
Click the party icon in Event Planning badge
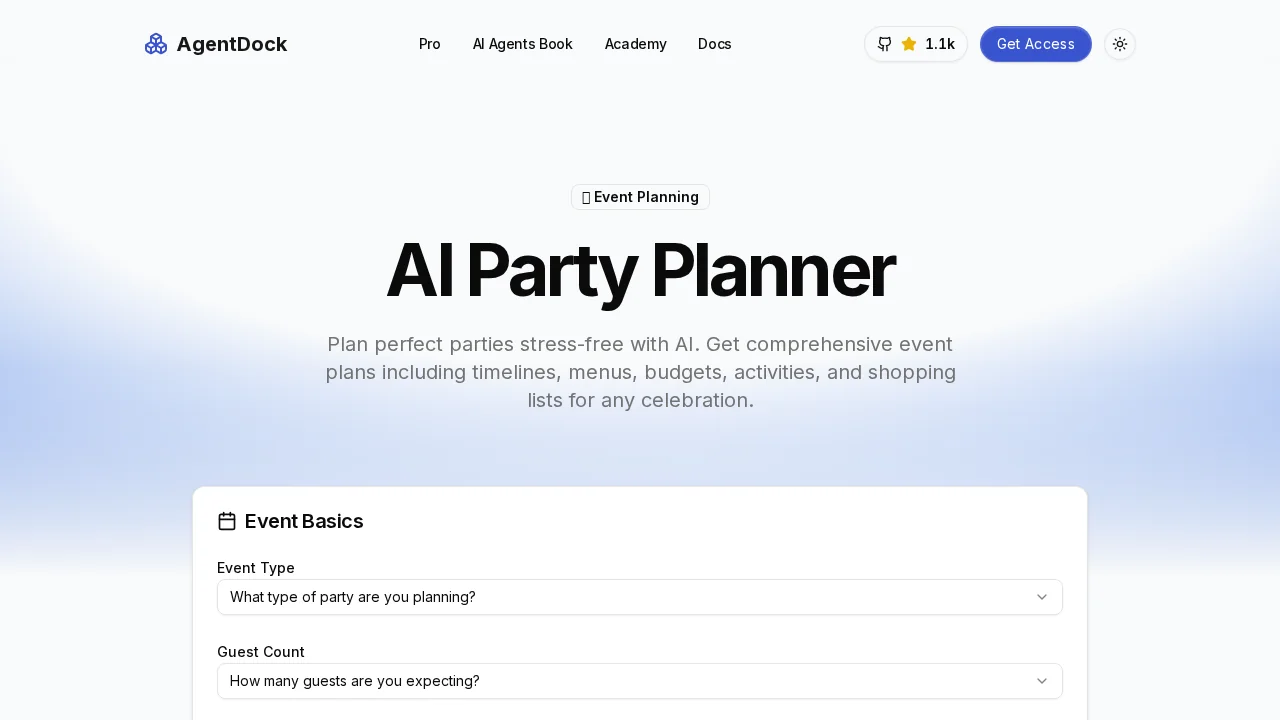tap(586, 197)
